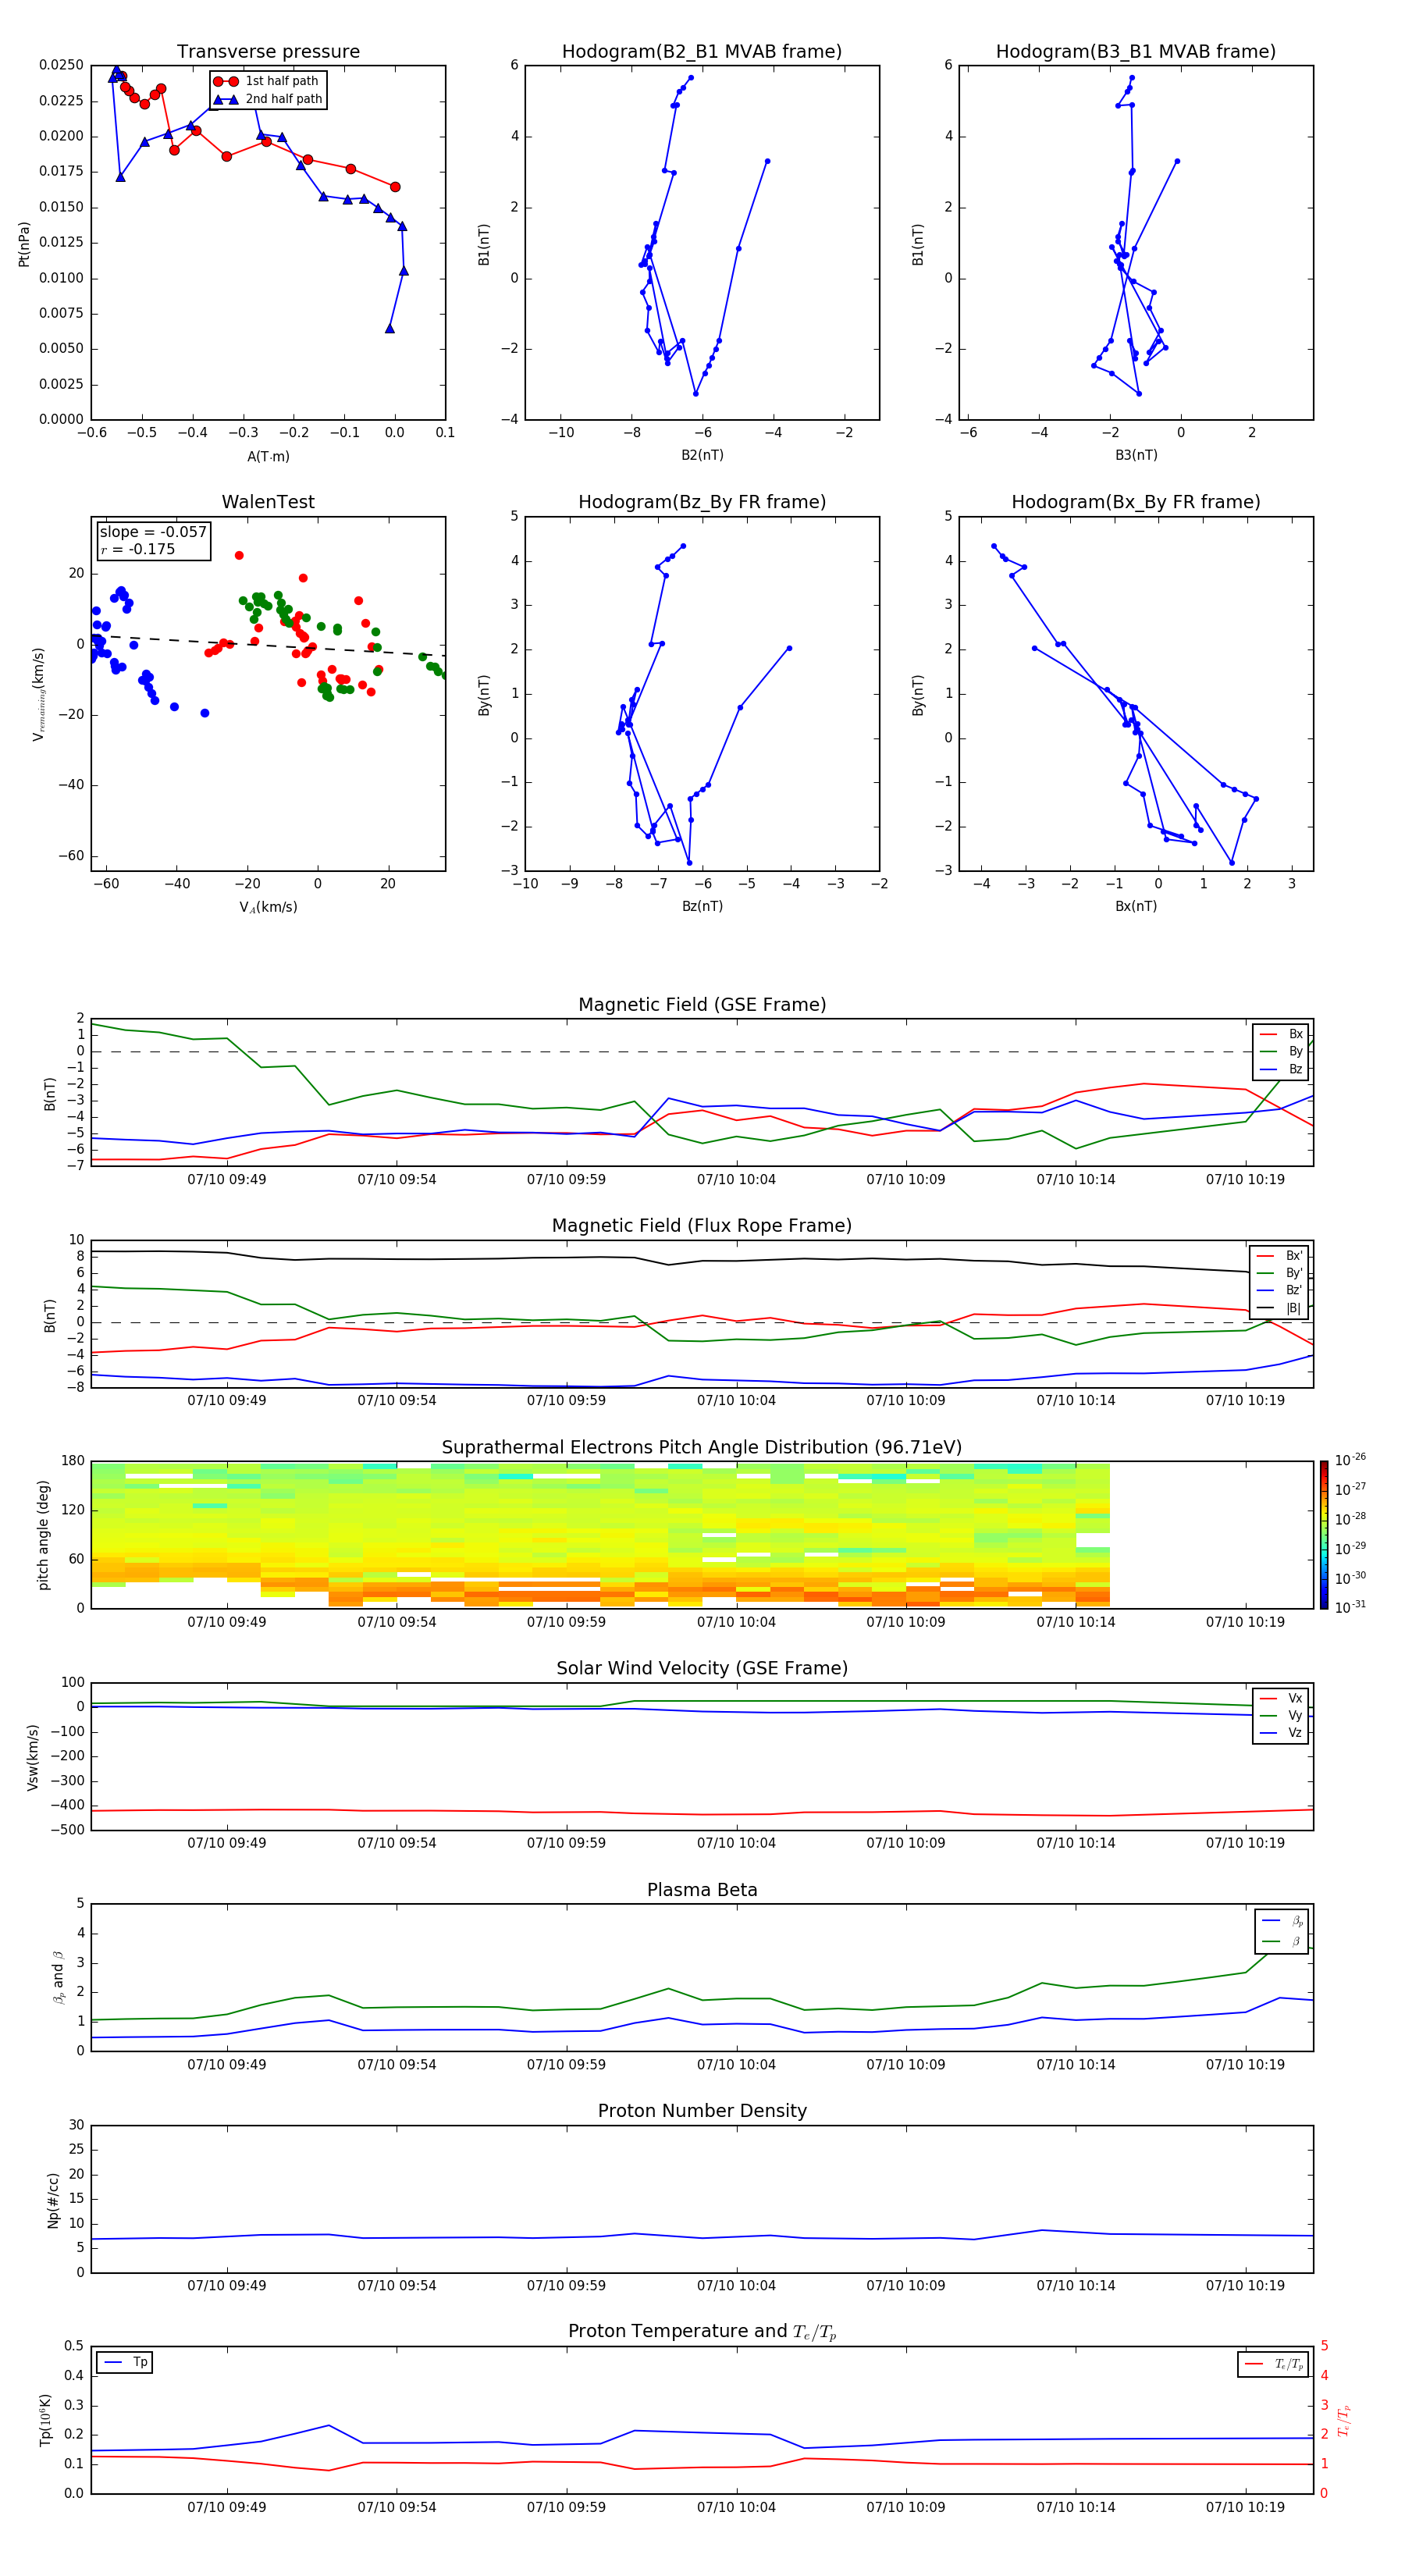Screen dimensions: 1405x2576
Task: Select the "Proton Number Density" title
Action: click(x=702, y=2111)
